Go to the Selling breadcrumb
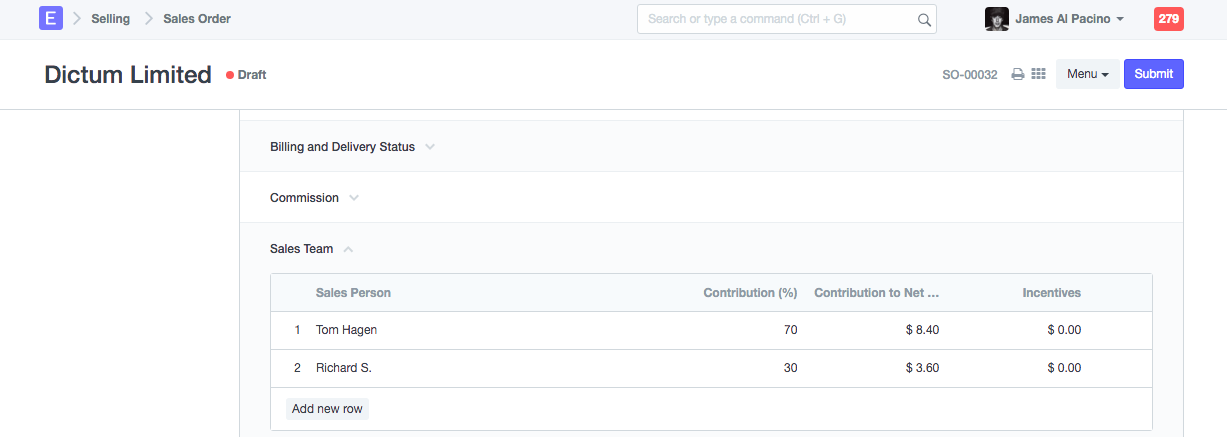This screenshot has width=1227, height=437. coord(110,19)
